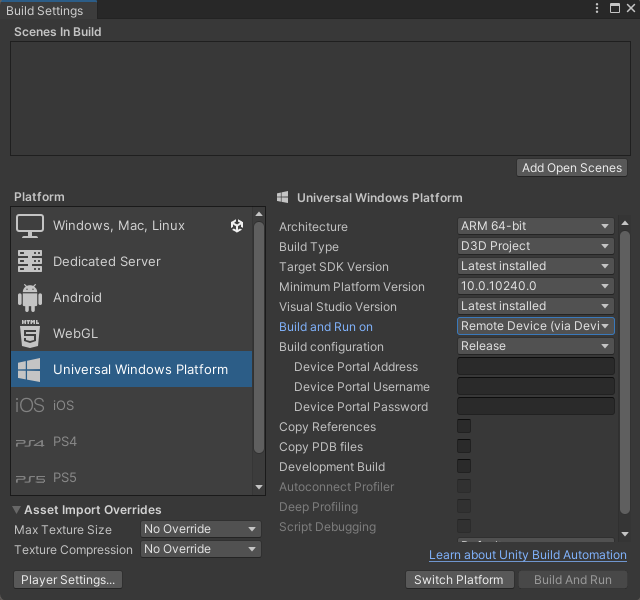The image size is (640, 600).
Task: Select the PS5 platform label
Action: [x=65, y=477]
